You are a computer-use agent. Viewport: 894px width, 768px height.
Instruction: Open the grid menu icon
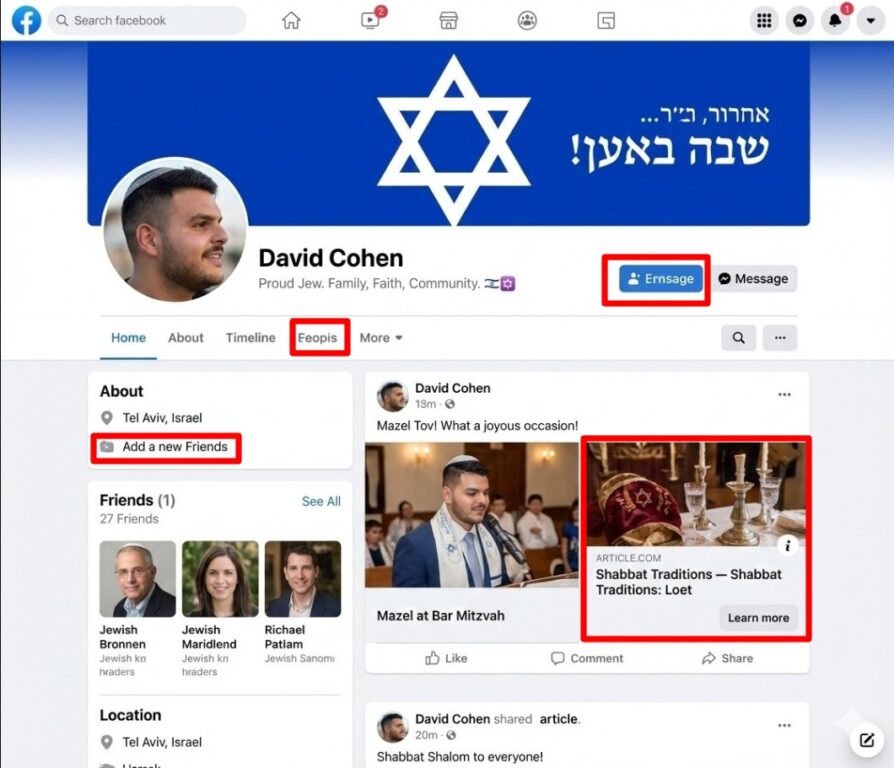(764, 21)
